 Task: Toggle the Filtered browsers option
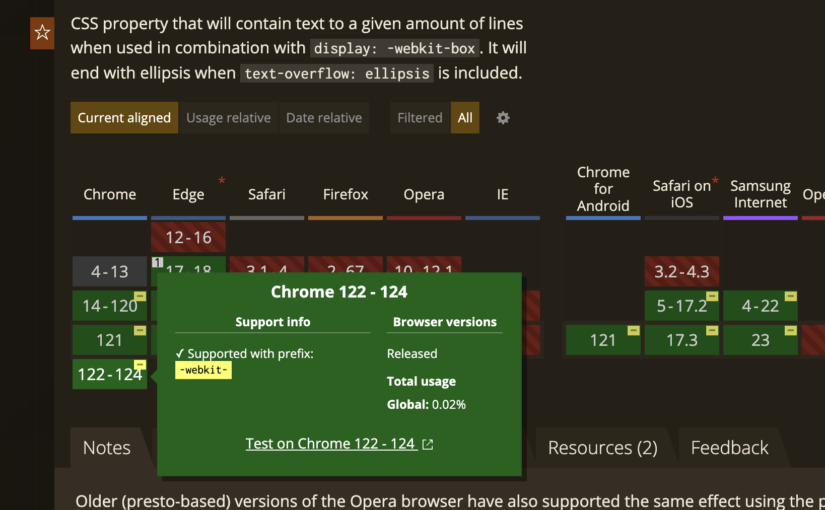pyautogui.click(x=419, y=118)
